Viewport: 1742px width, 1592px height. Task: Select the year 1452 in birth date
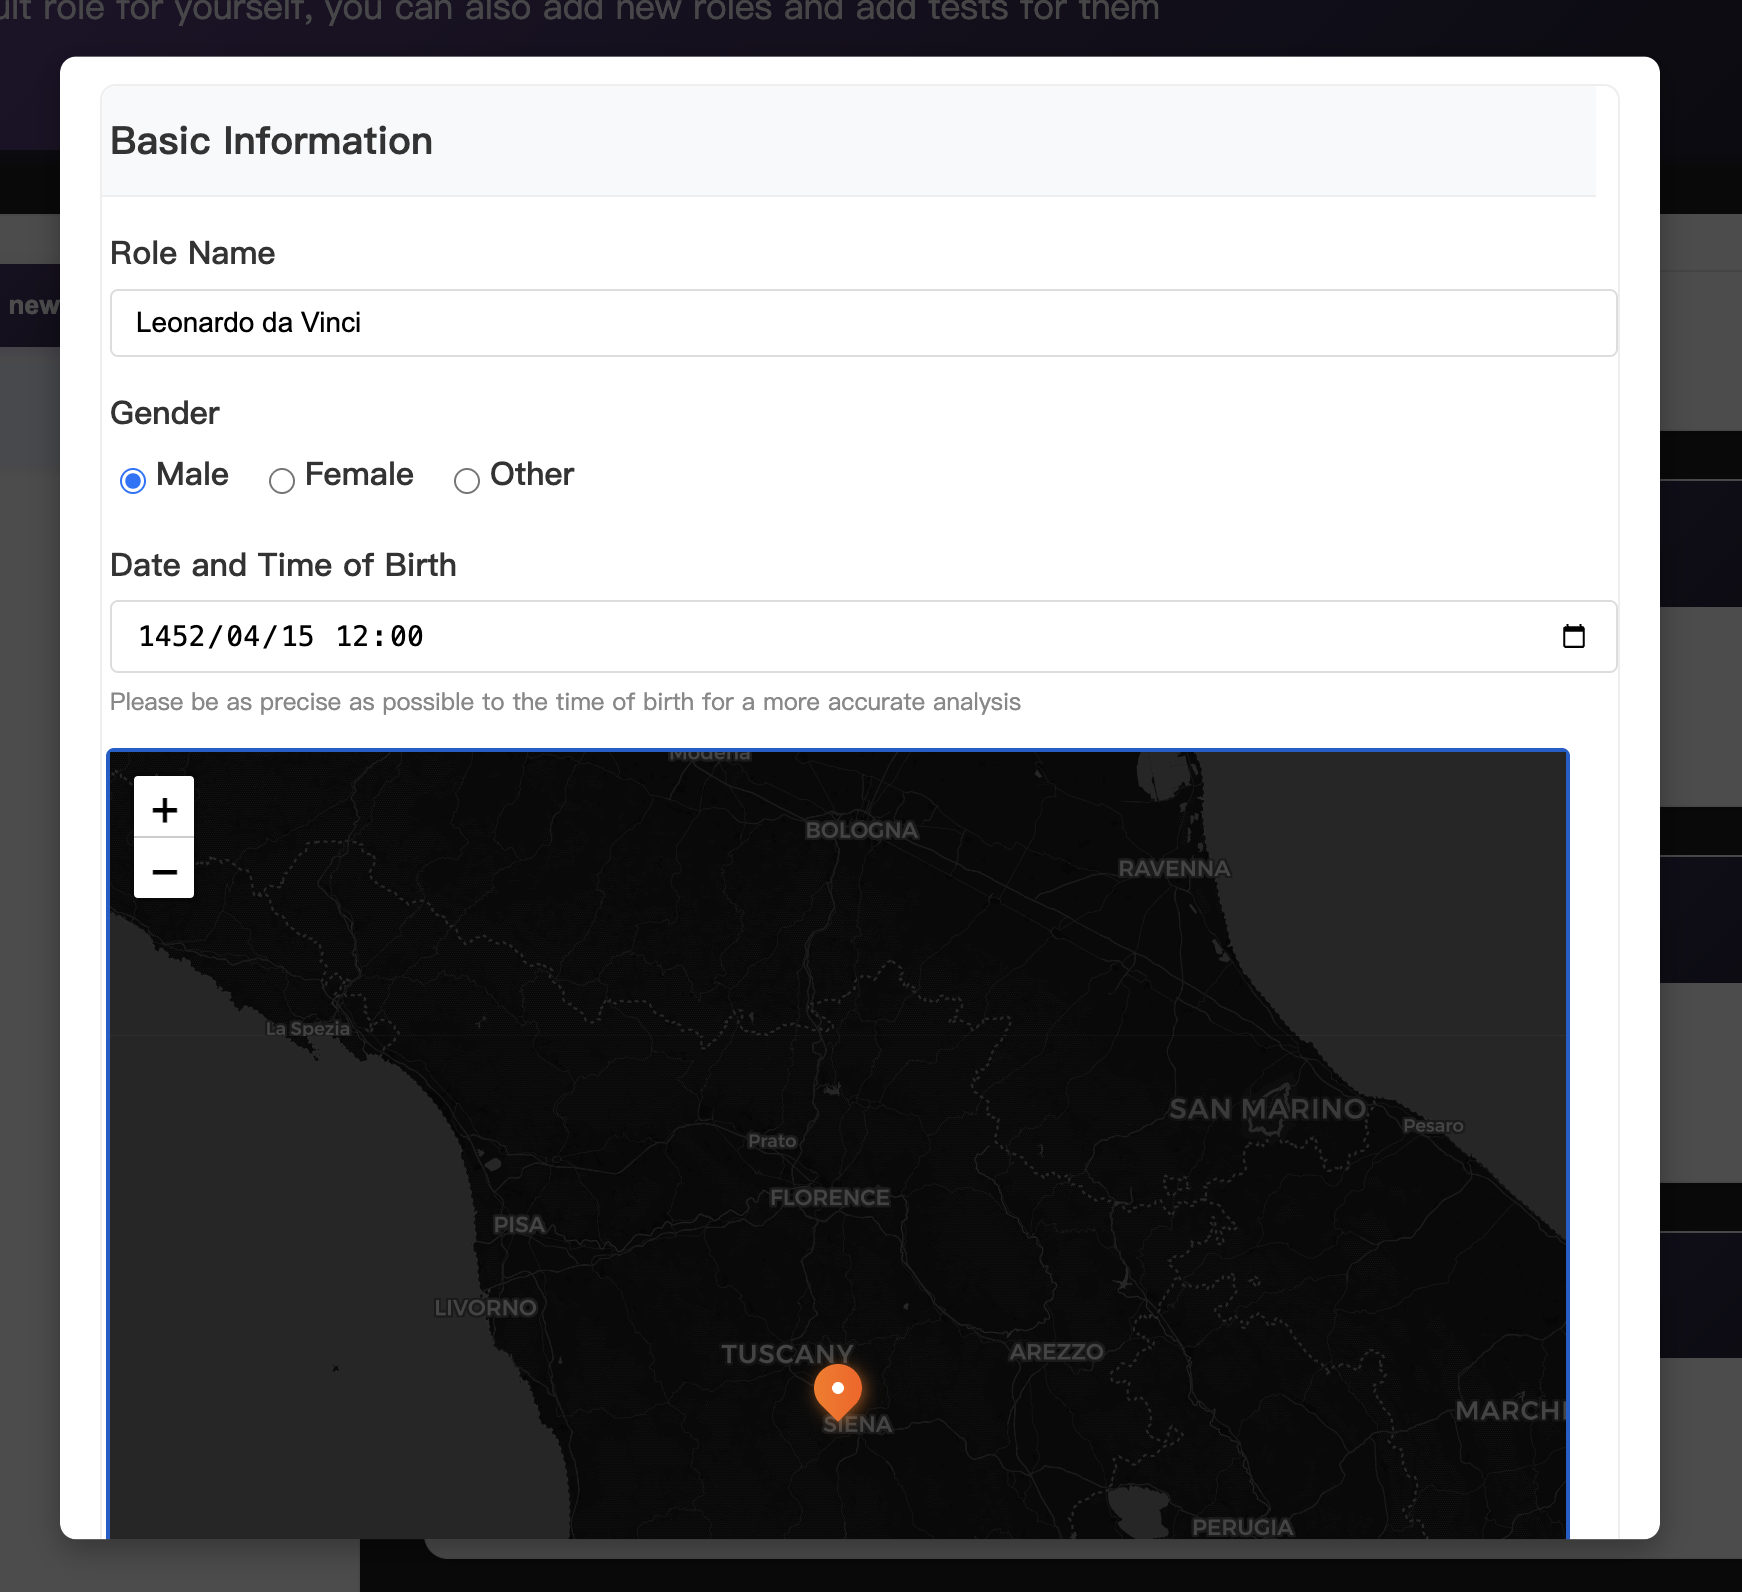point(171,636)
